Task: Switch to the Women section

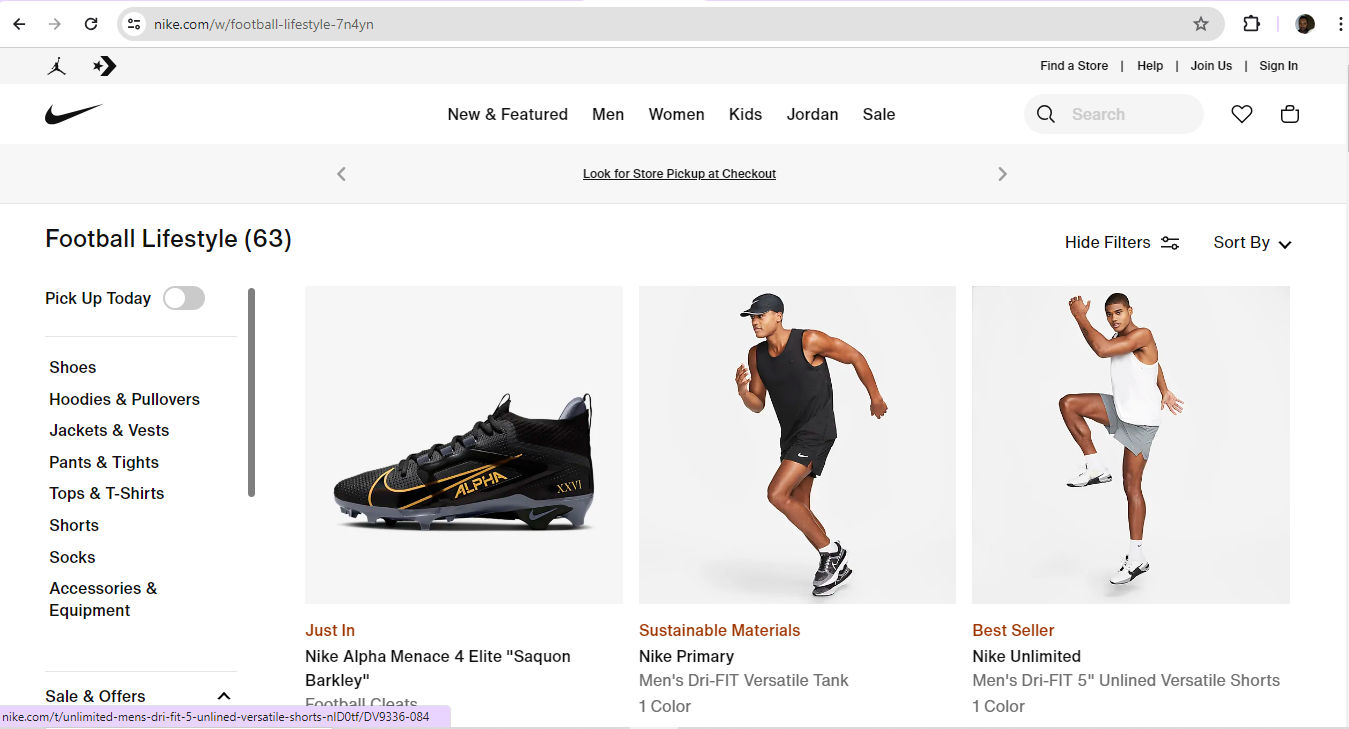Action: pyautogui.click(x=676, y=114)
